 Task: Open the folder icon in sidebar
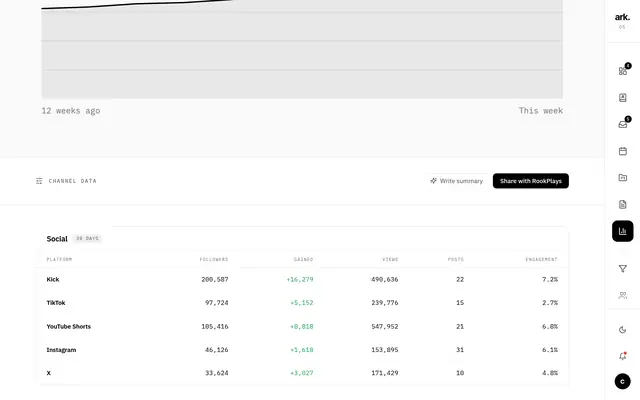click(x=622, y=178)
